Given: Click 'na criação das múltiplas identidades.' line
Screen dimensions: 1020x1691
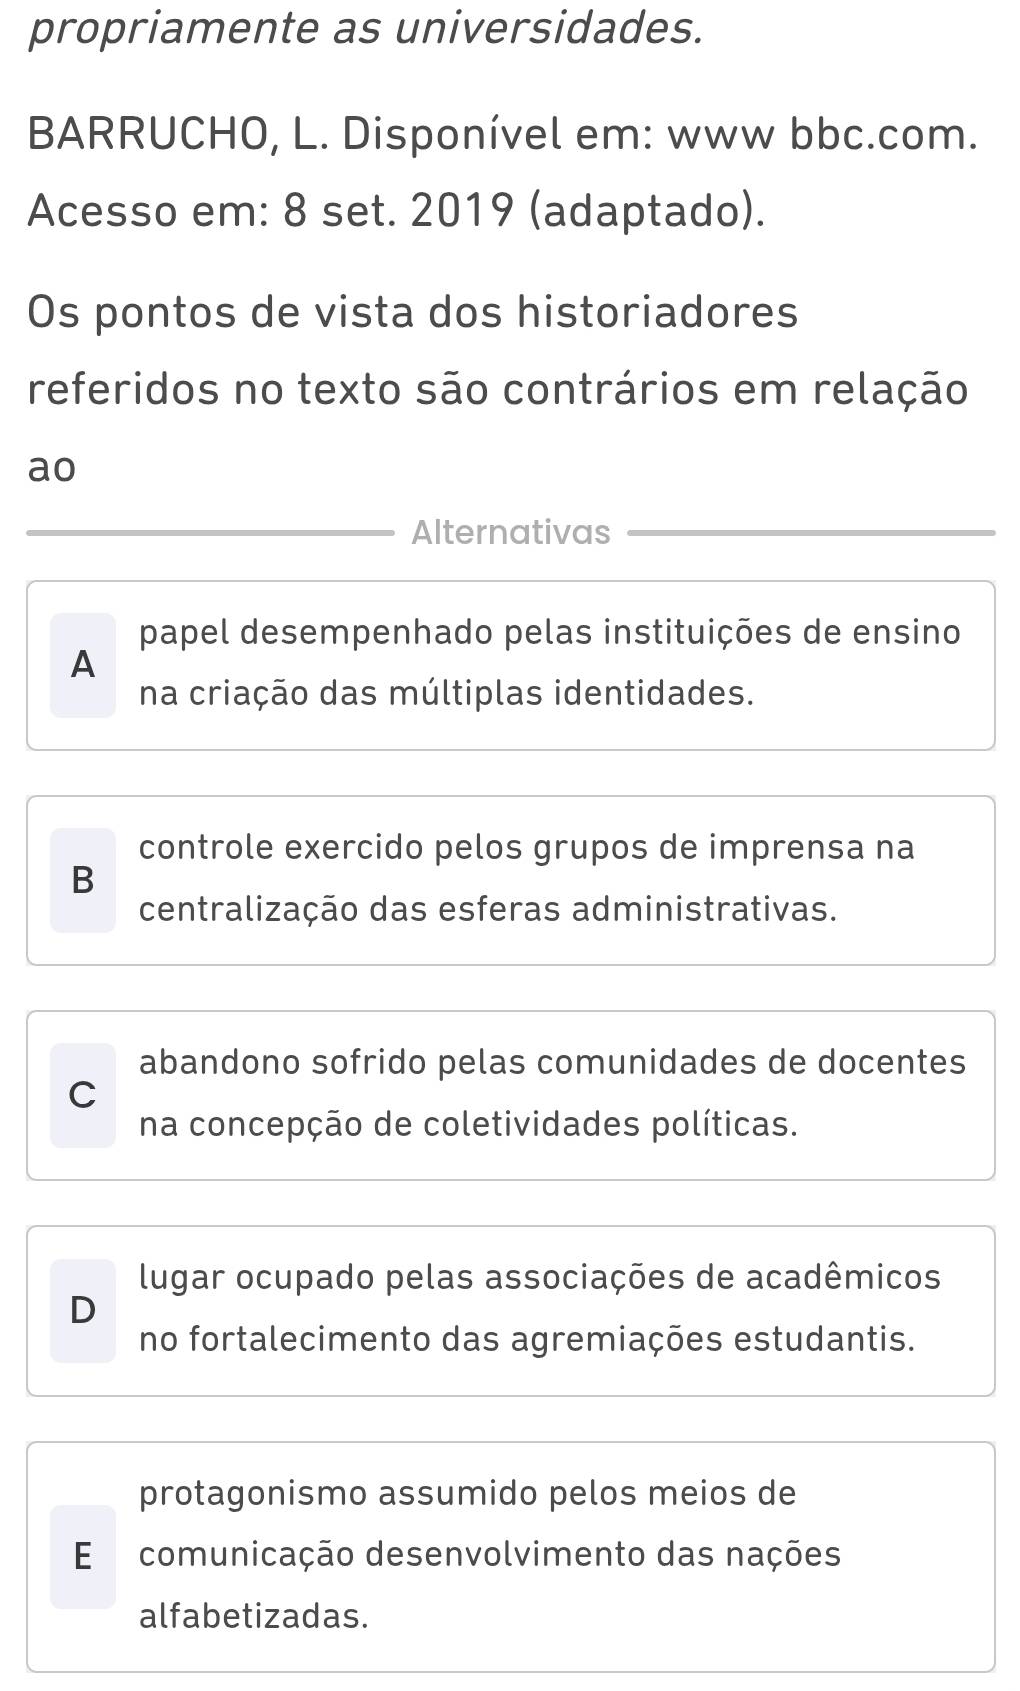Looking at the screenshot, I should click(x=446, y=694).
